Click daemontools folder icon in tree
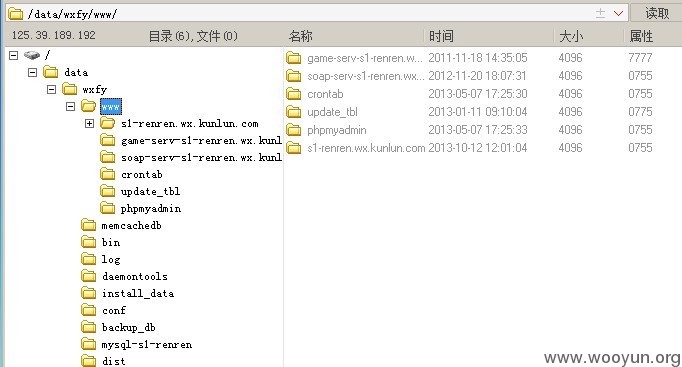 click(89, 277)
